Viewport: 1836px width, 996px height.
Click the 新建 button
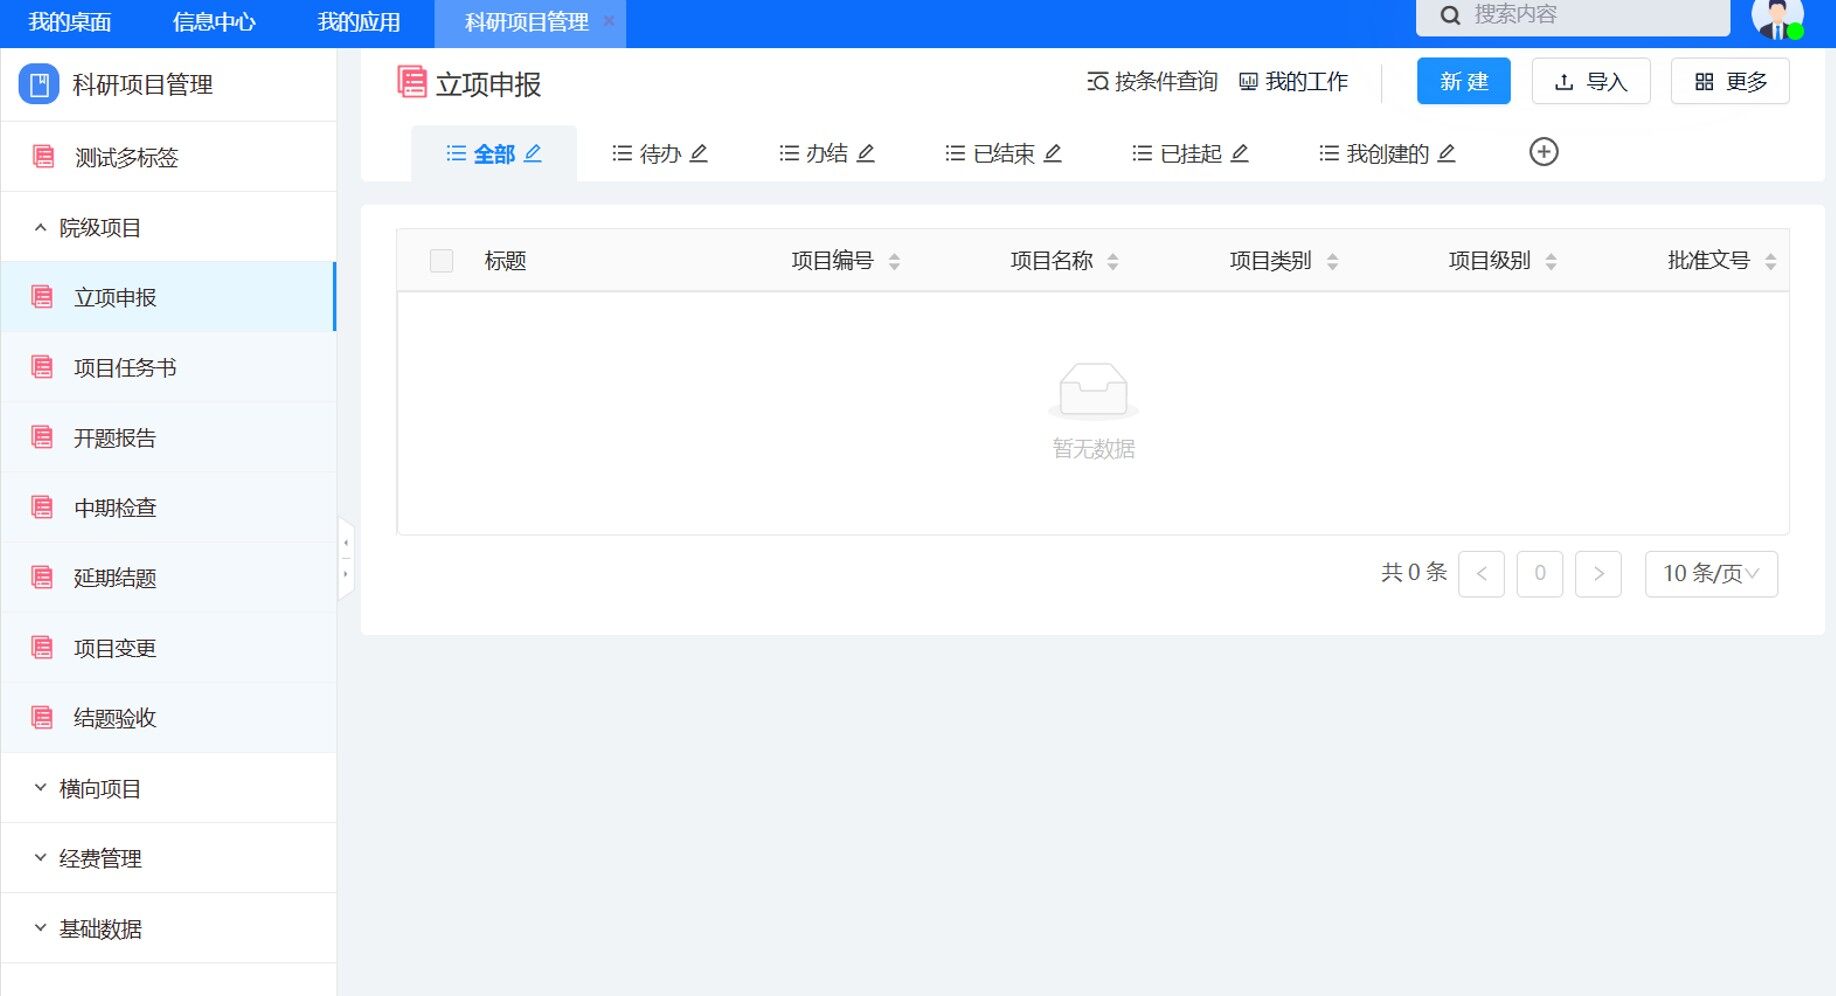click(x=1463, y=82)
